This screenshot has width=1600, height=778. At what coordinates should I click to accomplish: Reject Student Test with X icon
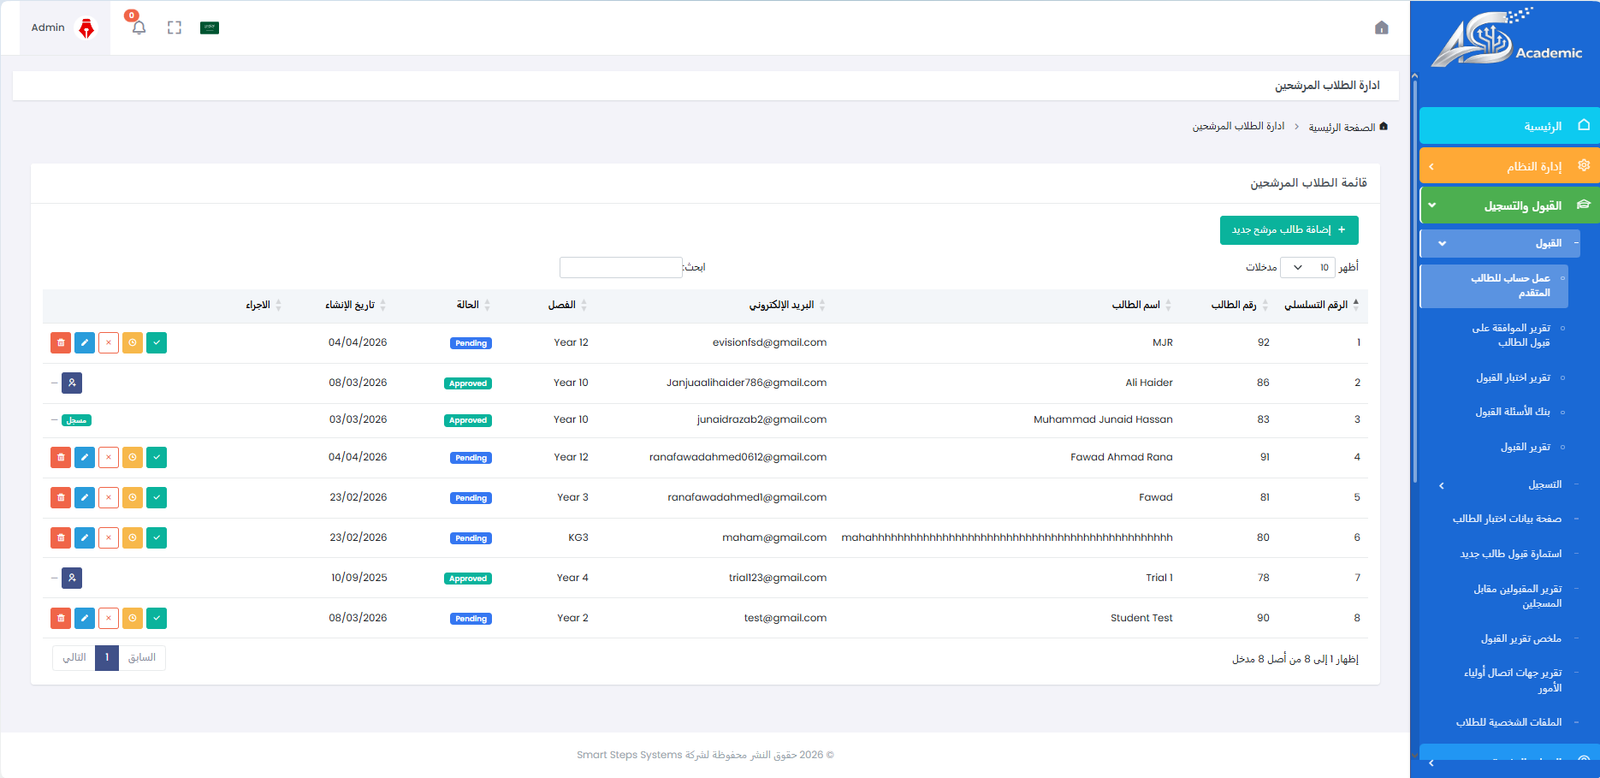(109, 618)
